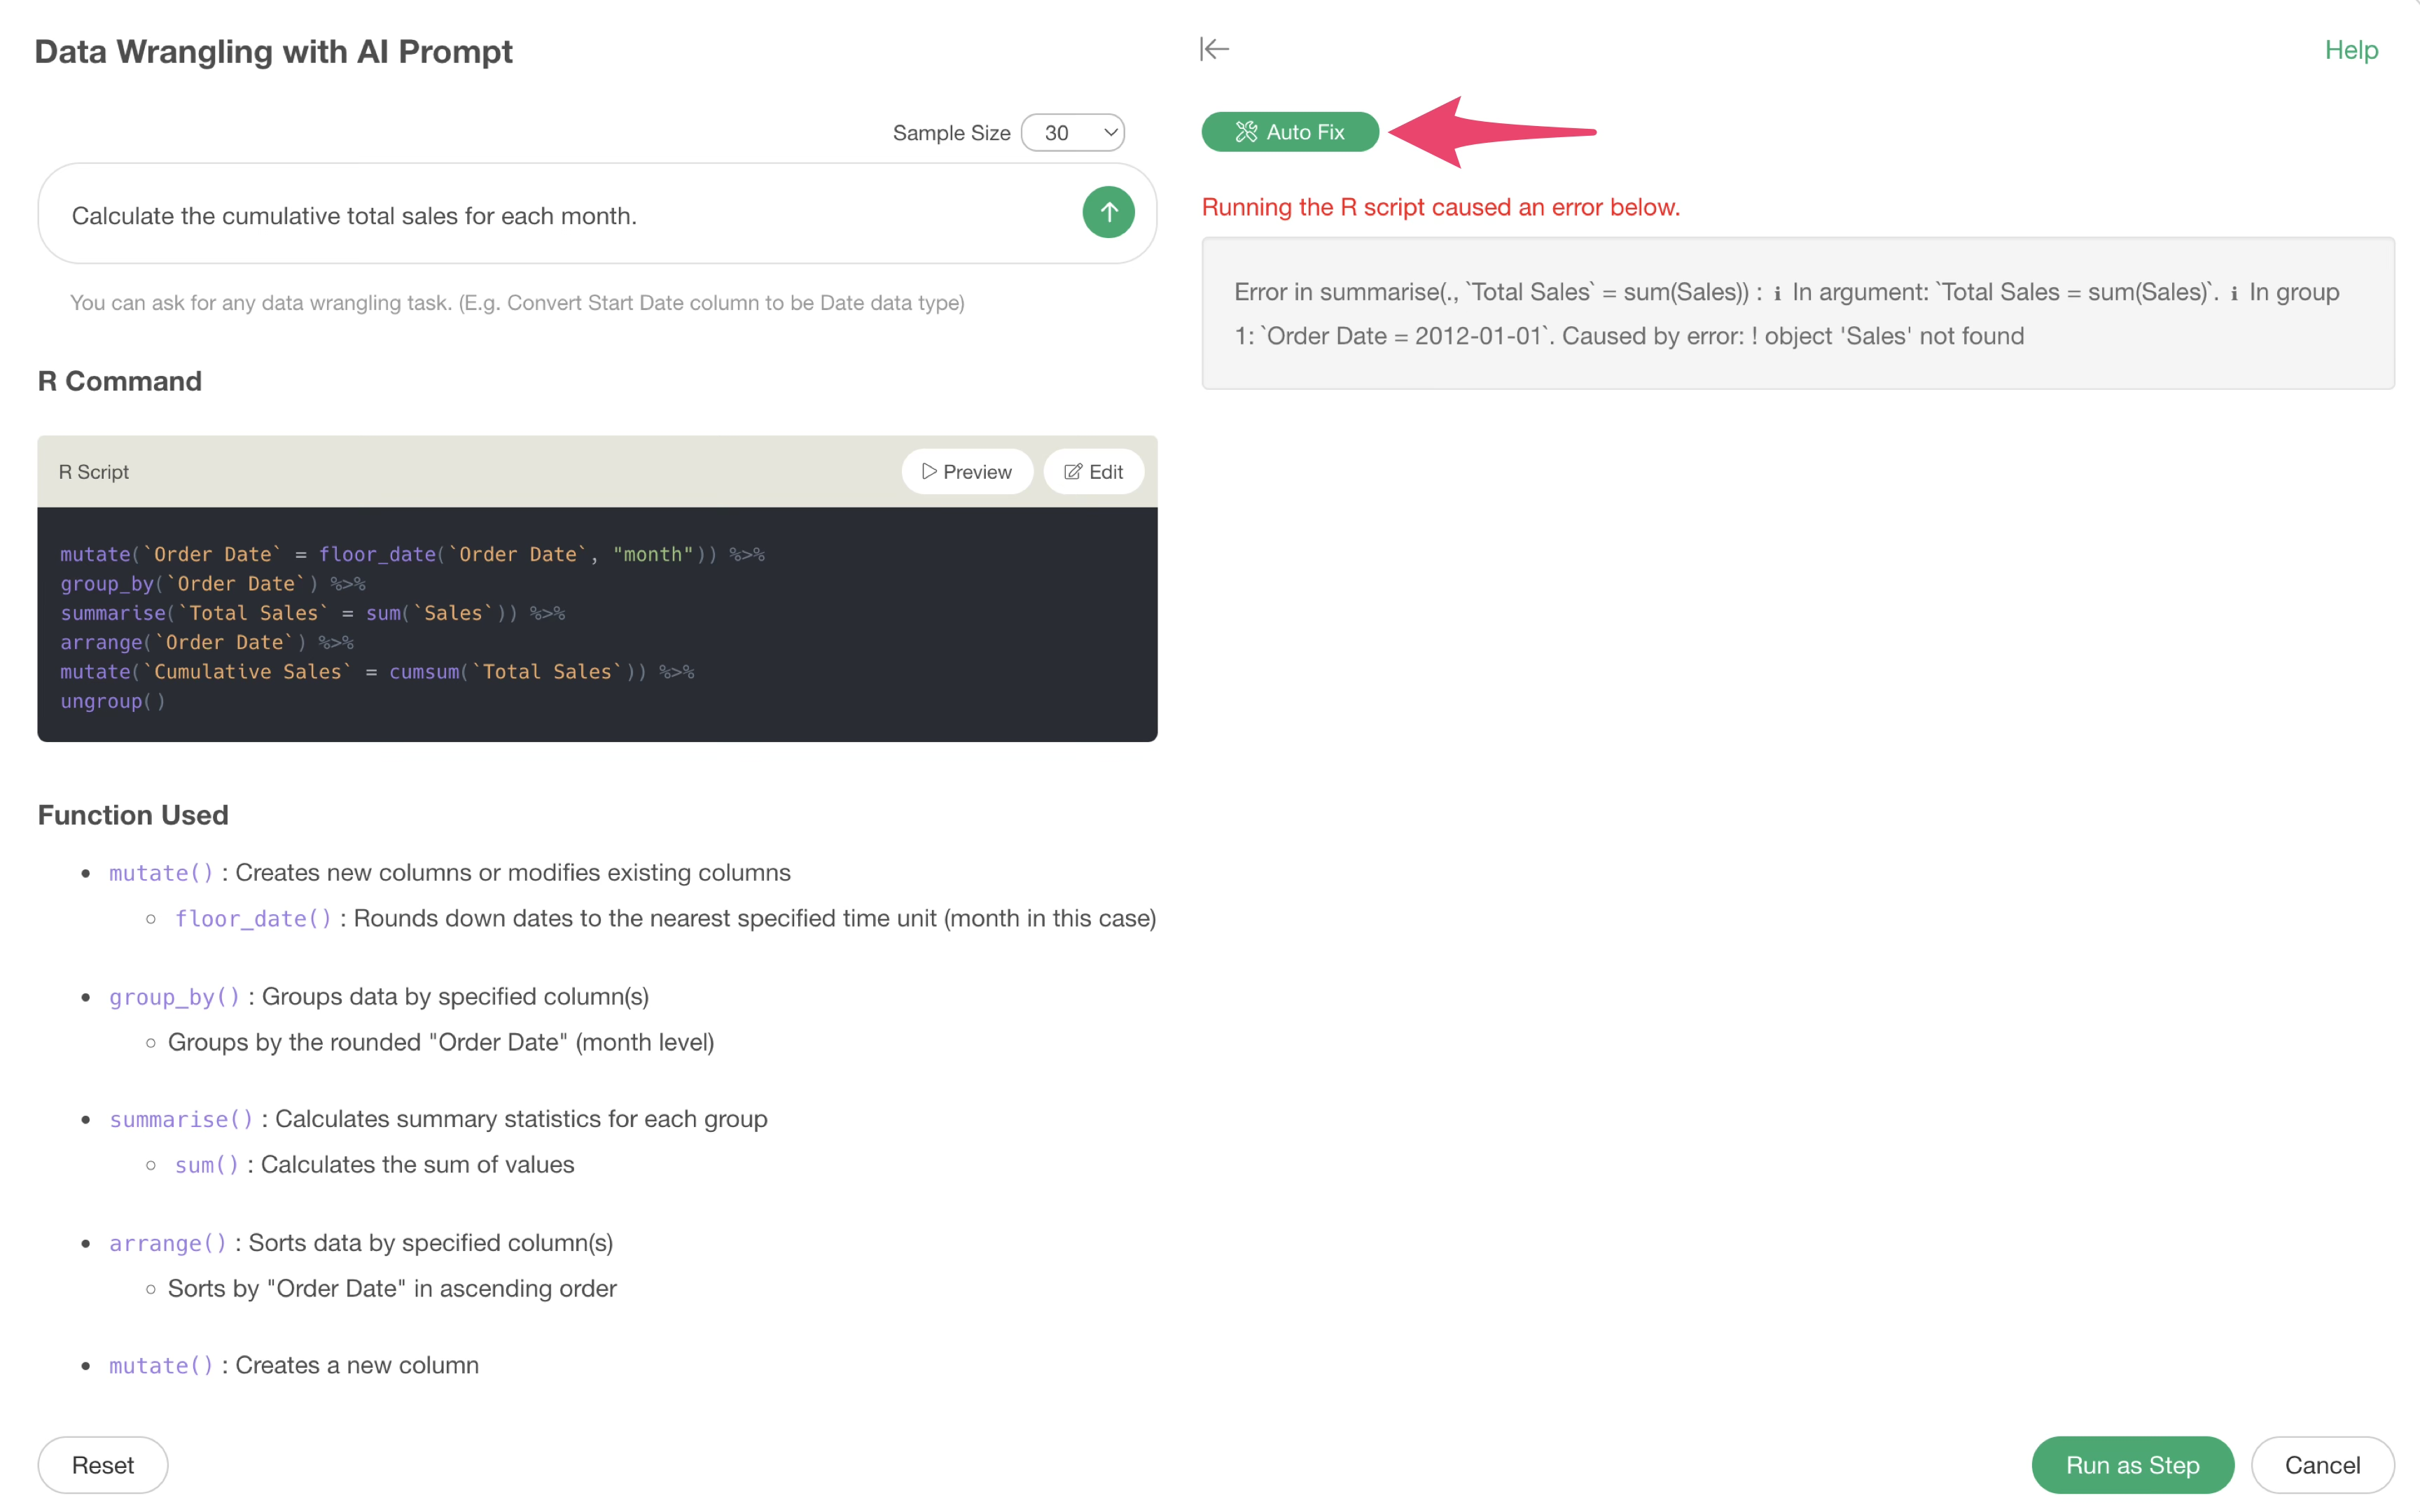Screen dimensions: 2420x1512
Task: Click the summarise() function reference
Action: click(181, 1118)
